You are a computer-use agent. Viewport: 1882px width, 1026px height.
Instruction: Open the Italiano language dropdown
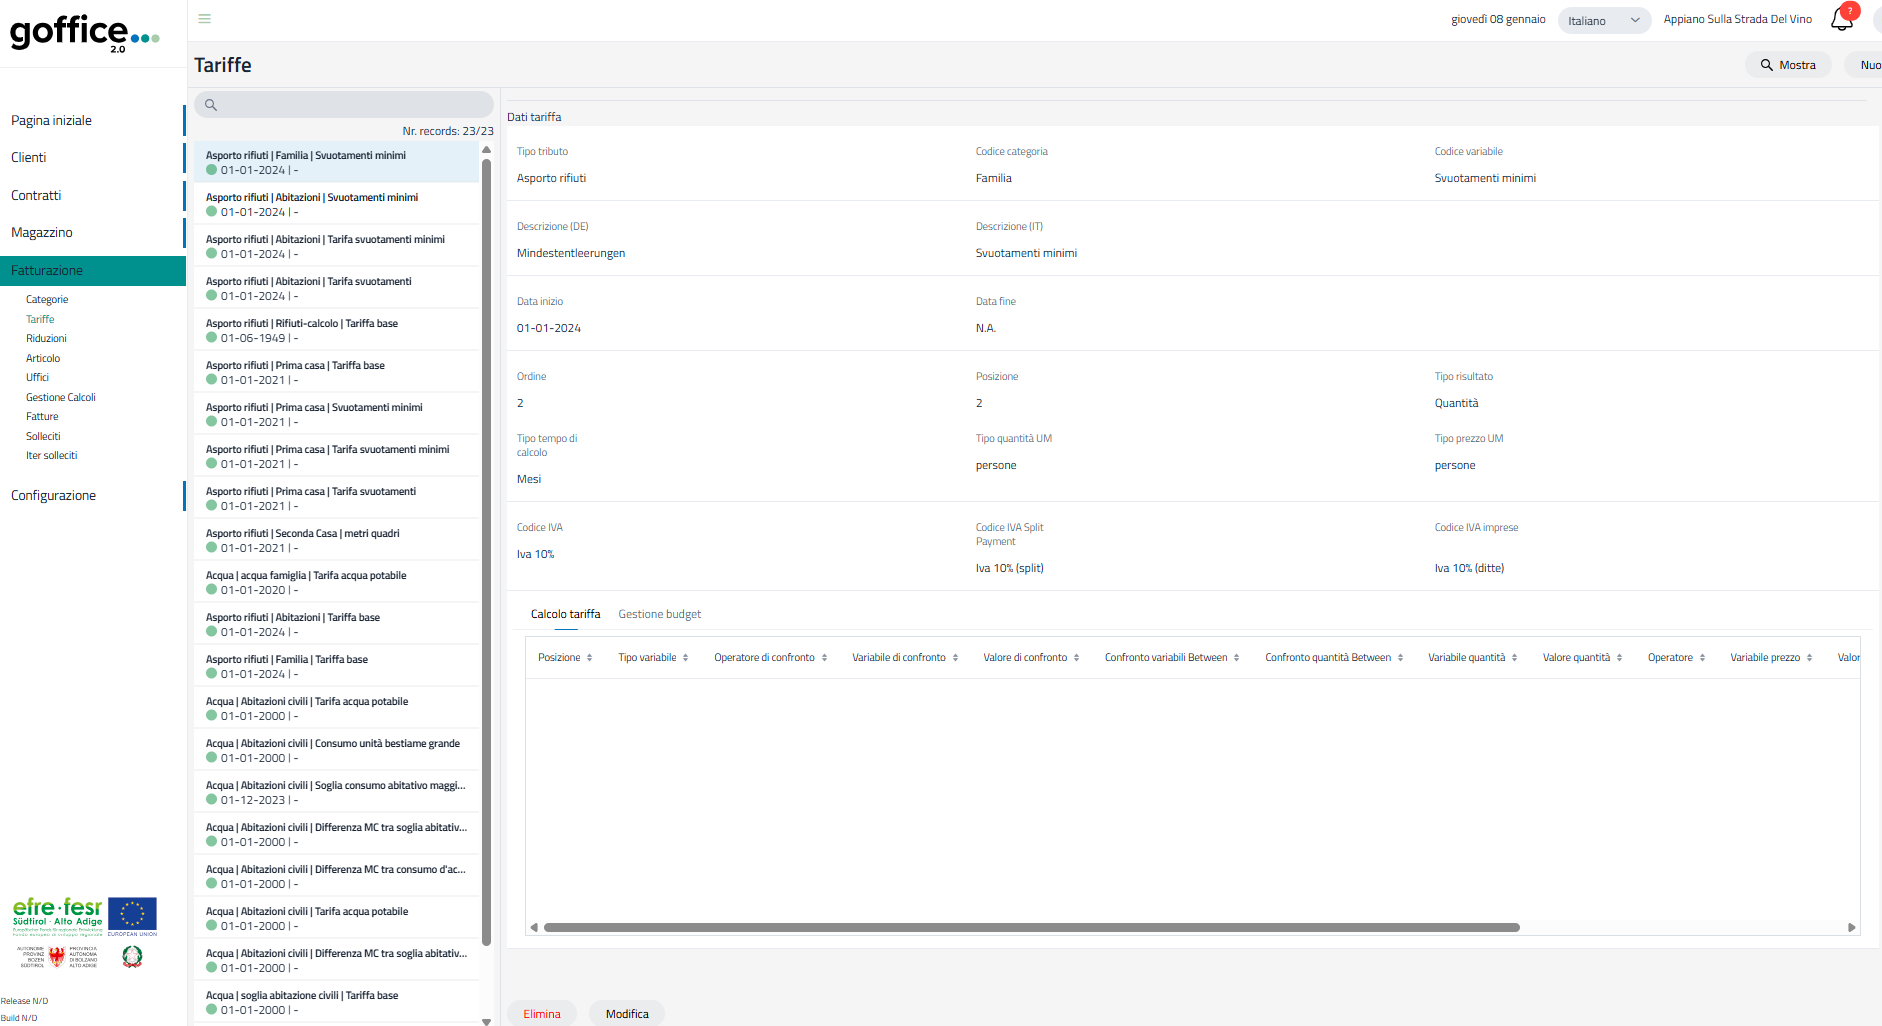click(x=1603, y=21)
